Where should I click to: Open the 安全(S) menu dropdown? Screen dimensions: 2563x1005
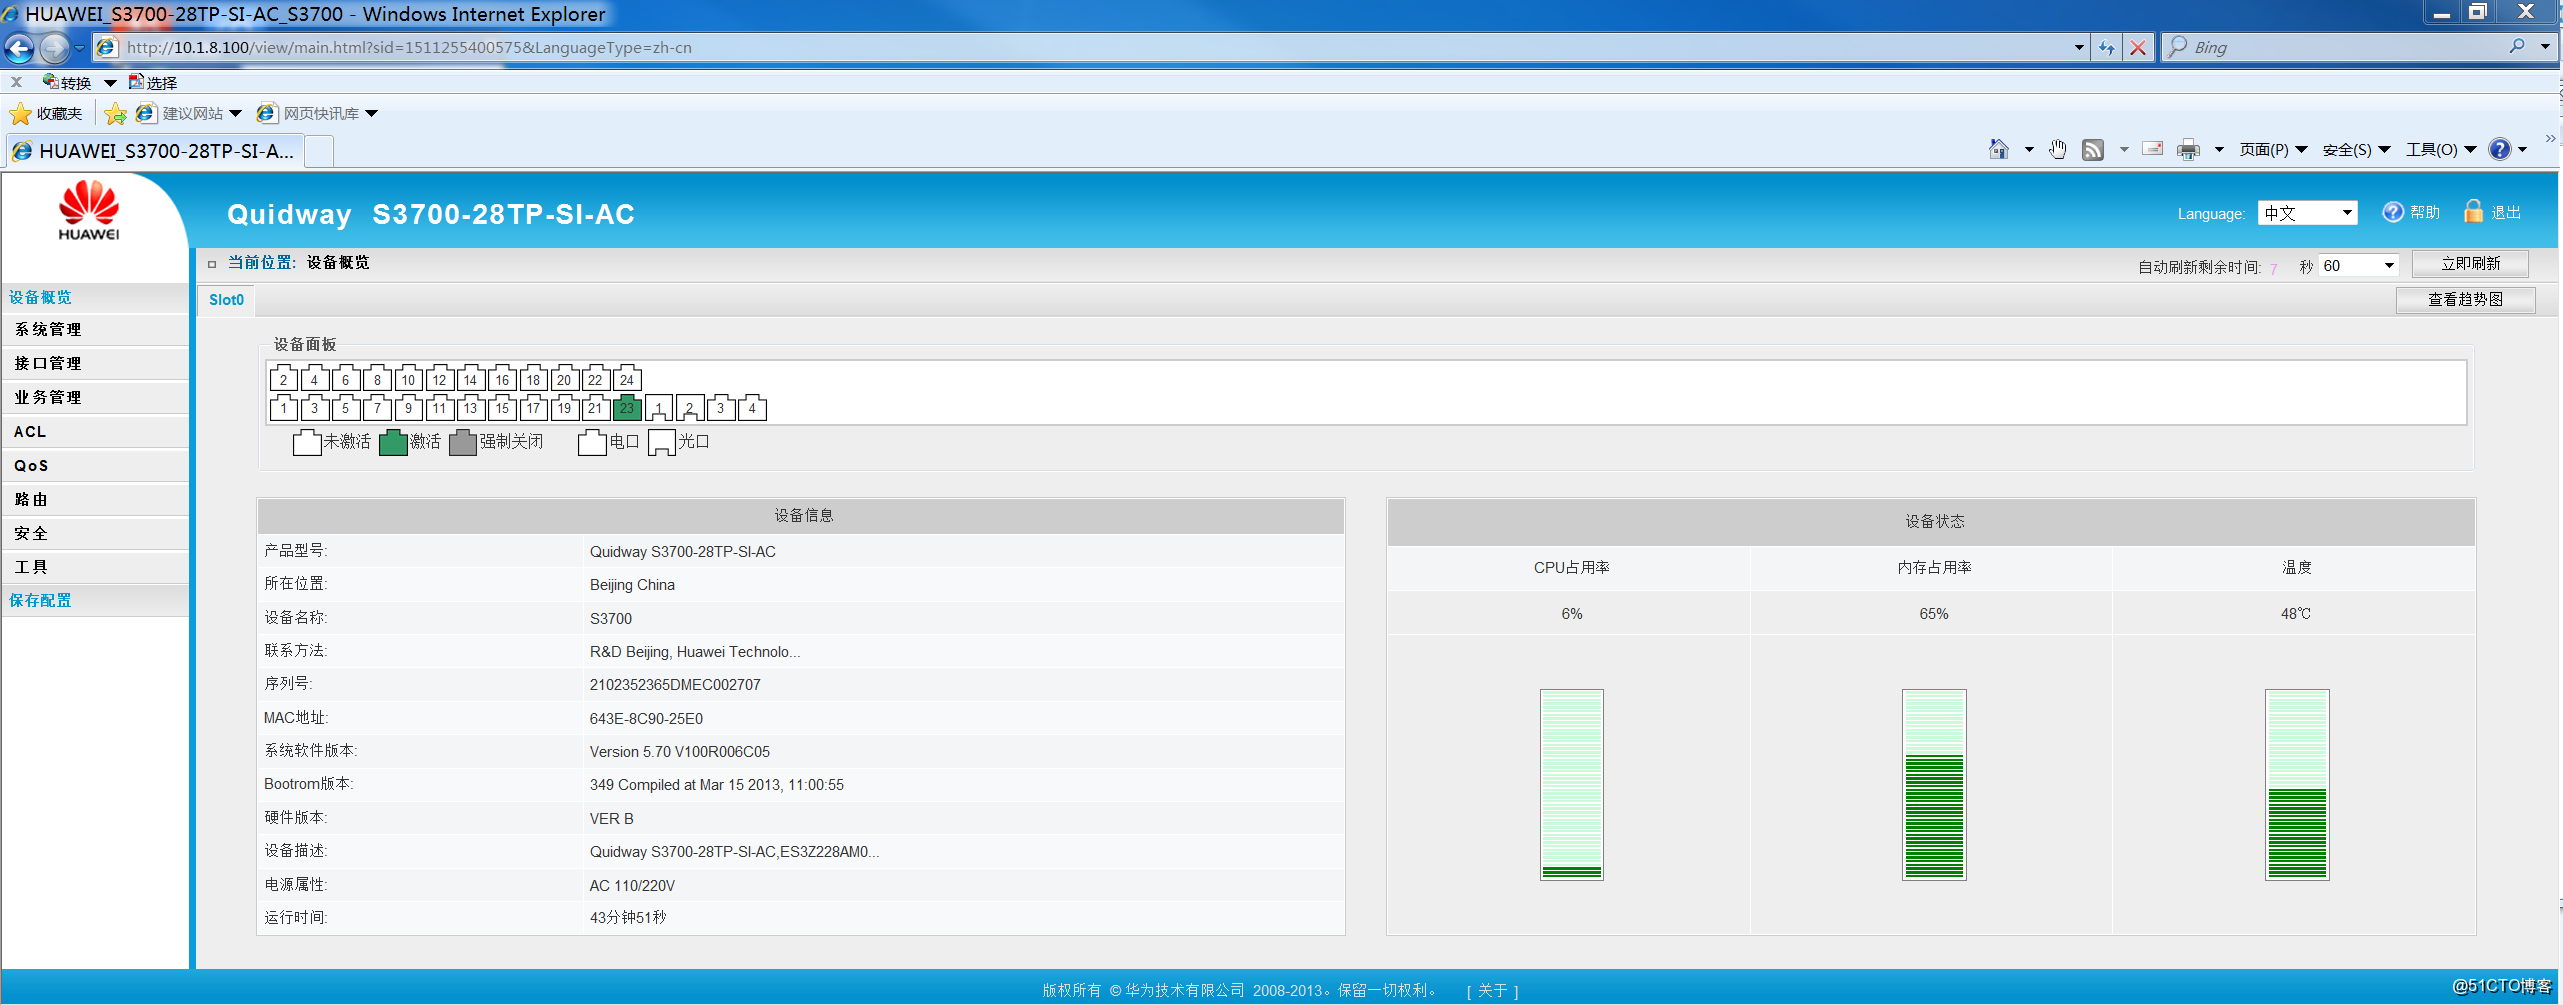(2356, 149)
